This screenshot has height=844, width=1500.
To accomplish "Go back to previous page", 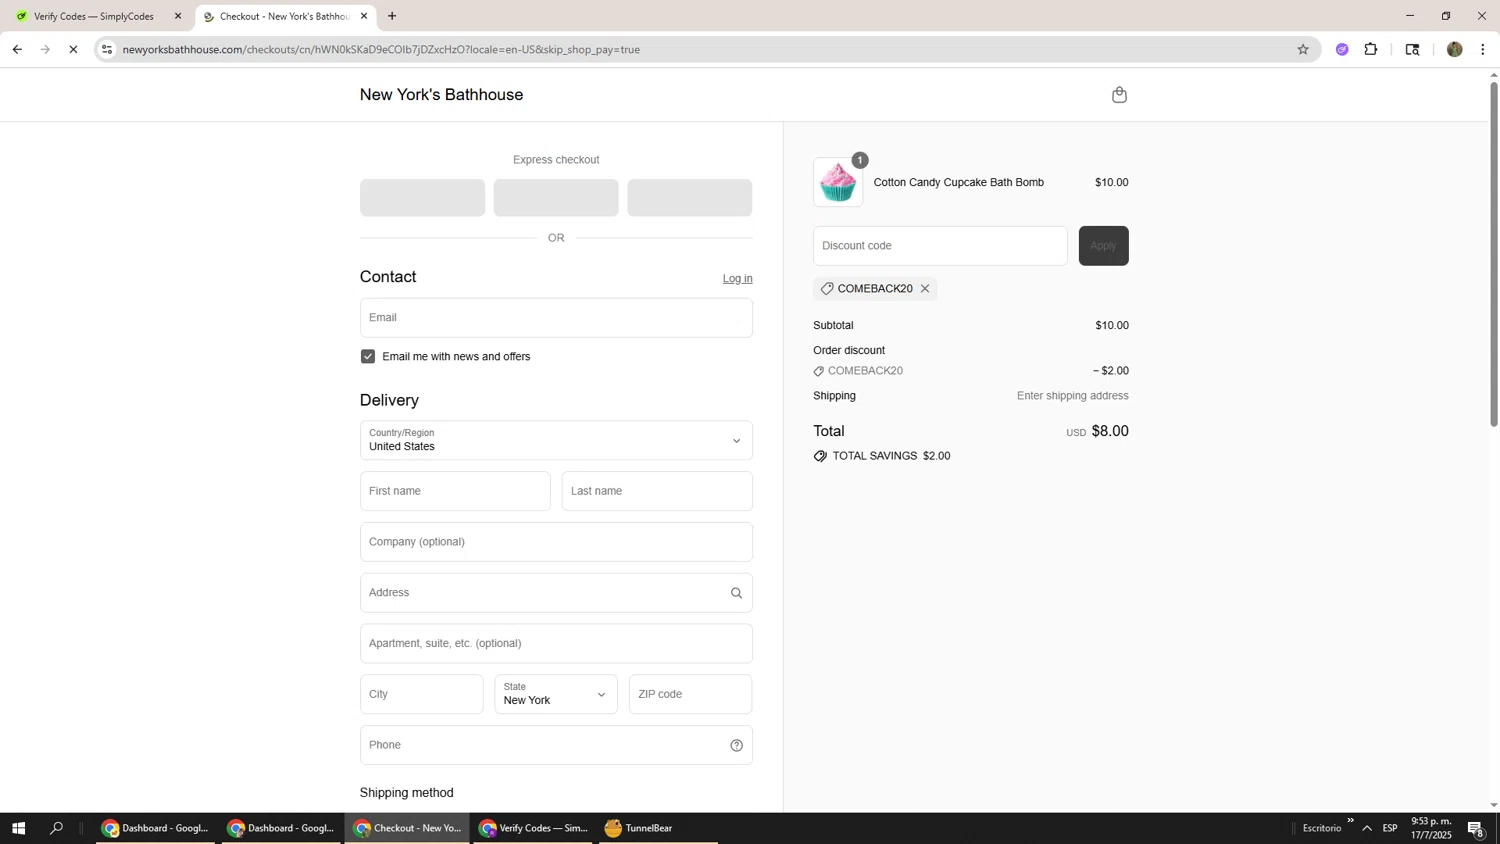I will 17,49.
